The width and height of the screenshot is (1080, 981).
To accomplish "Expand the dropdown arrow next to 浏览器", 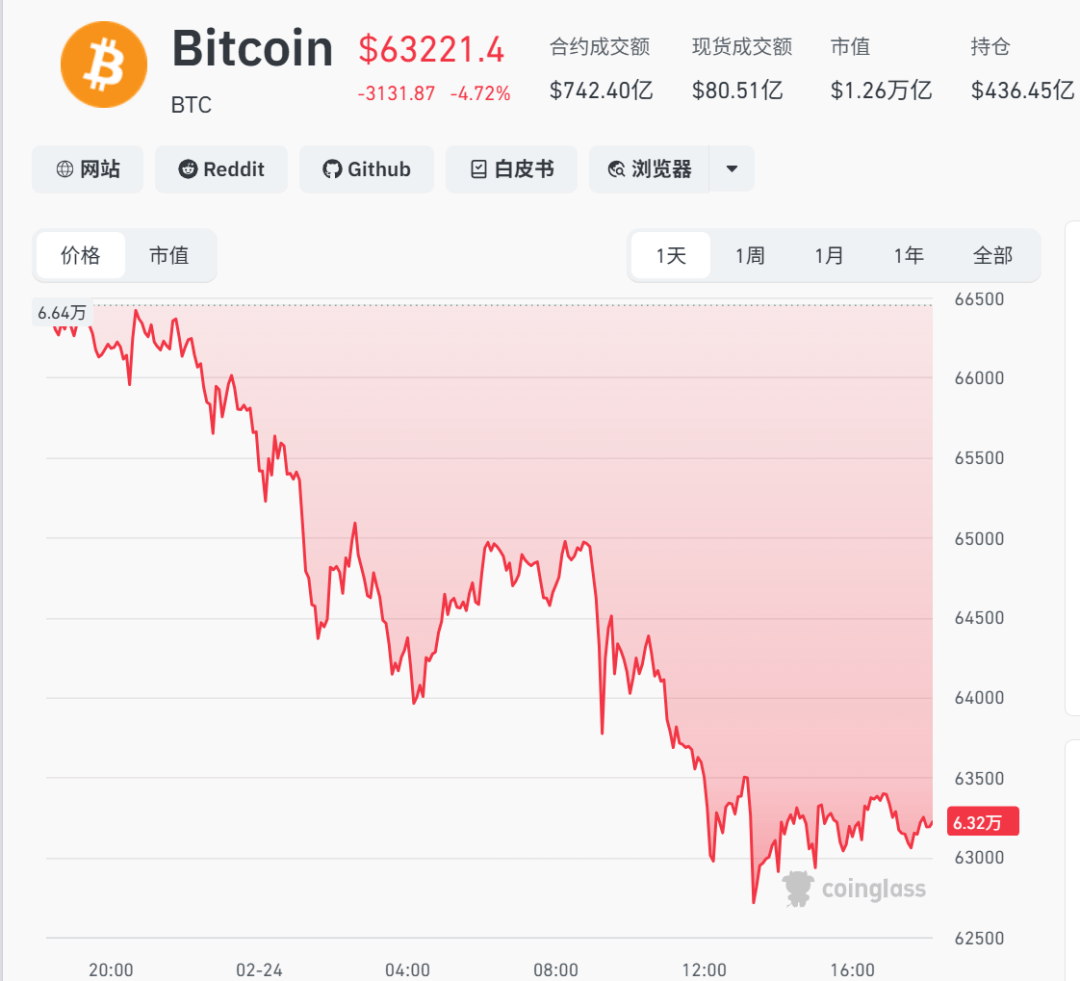I will coord(731,169).
